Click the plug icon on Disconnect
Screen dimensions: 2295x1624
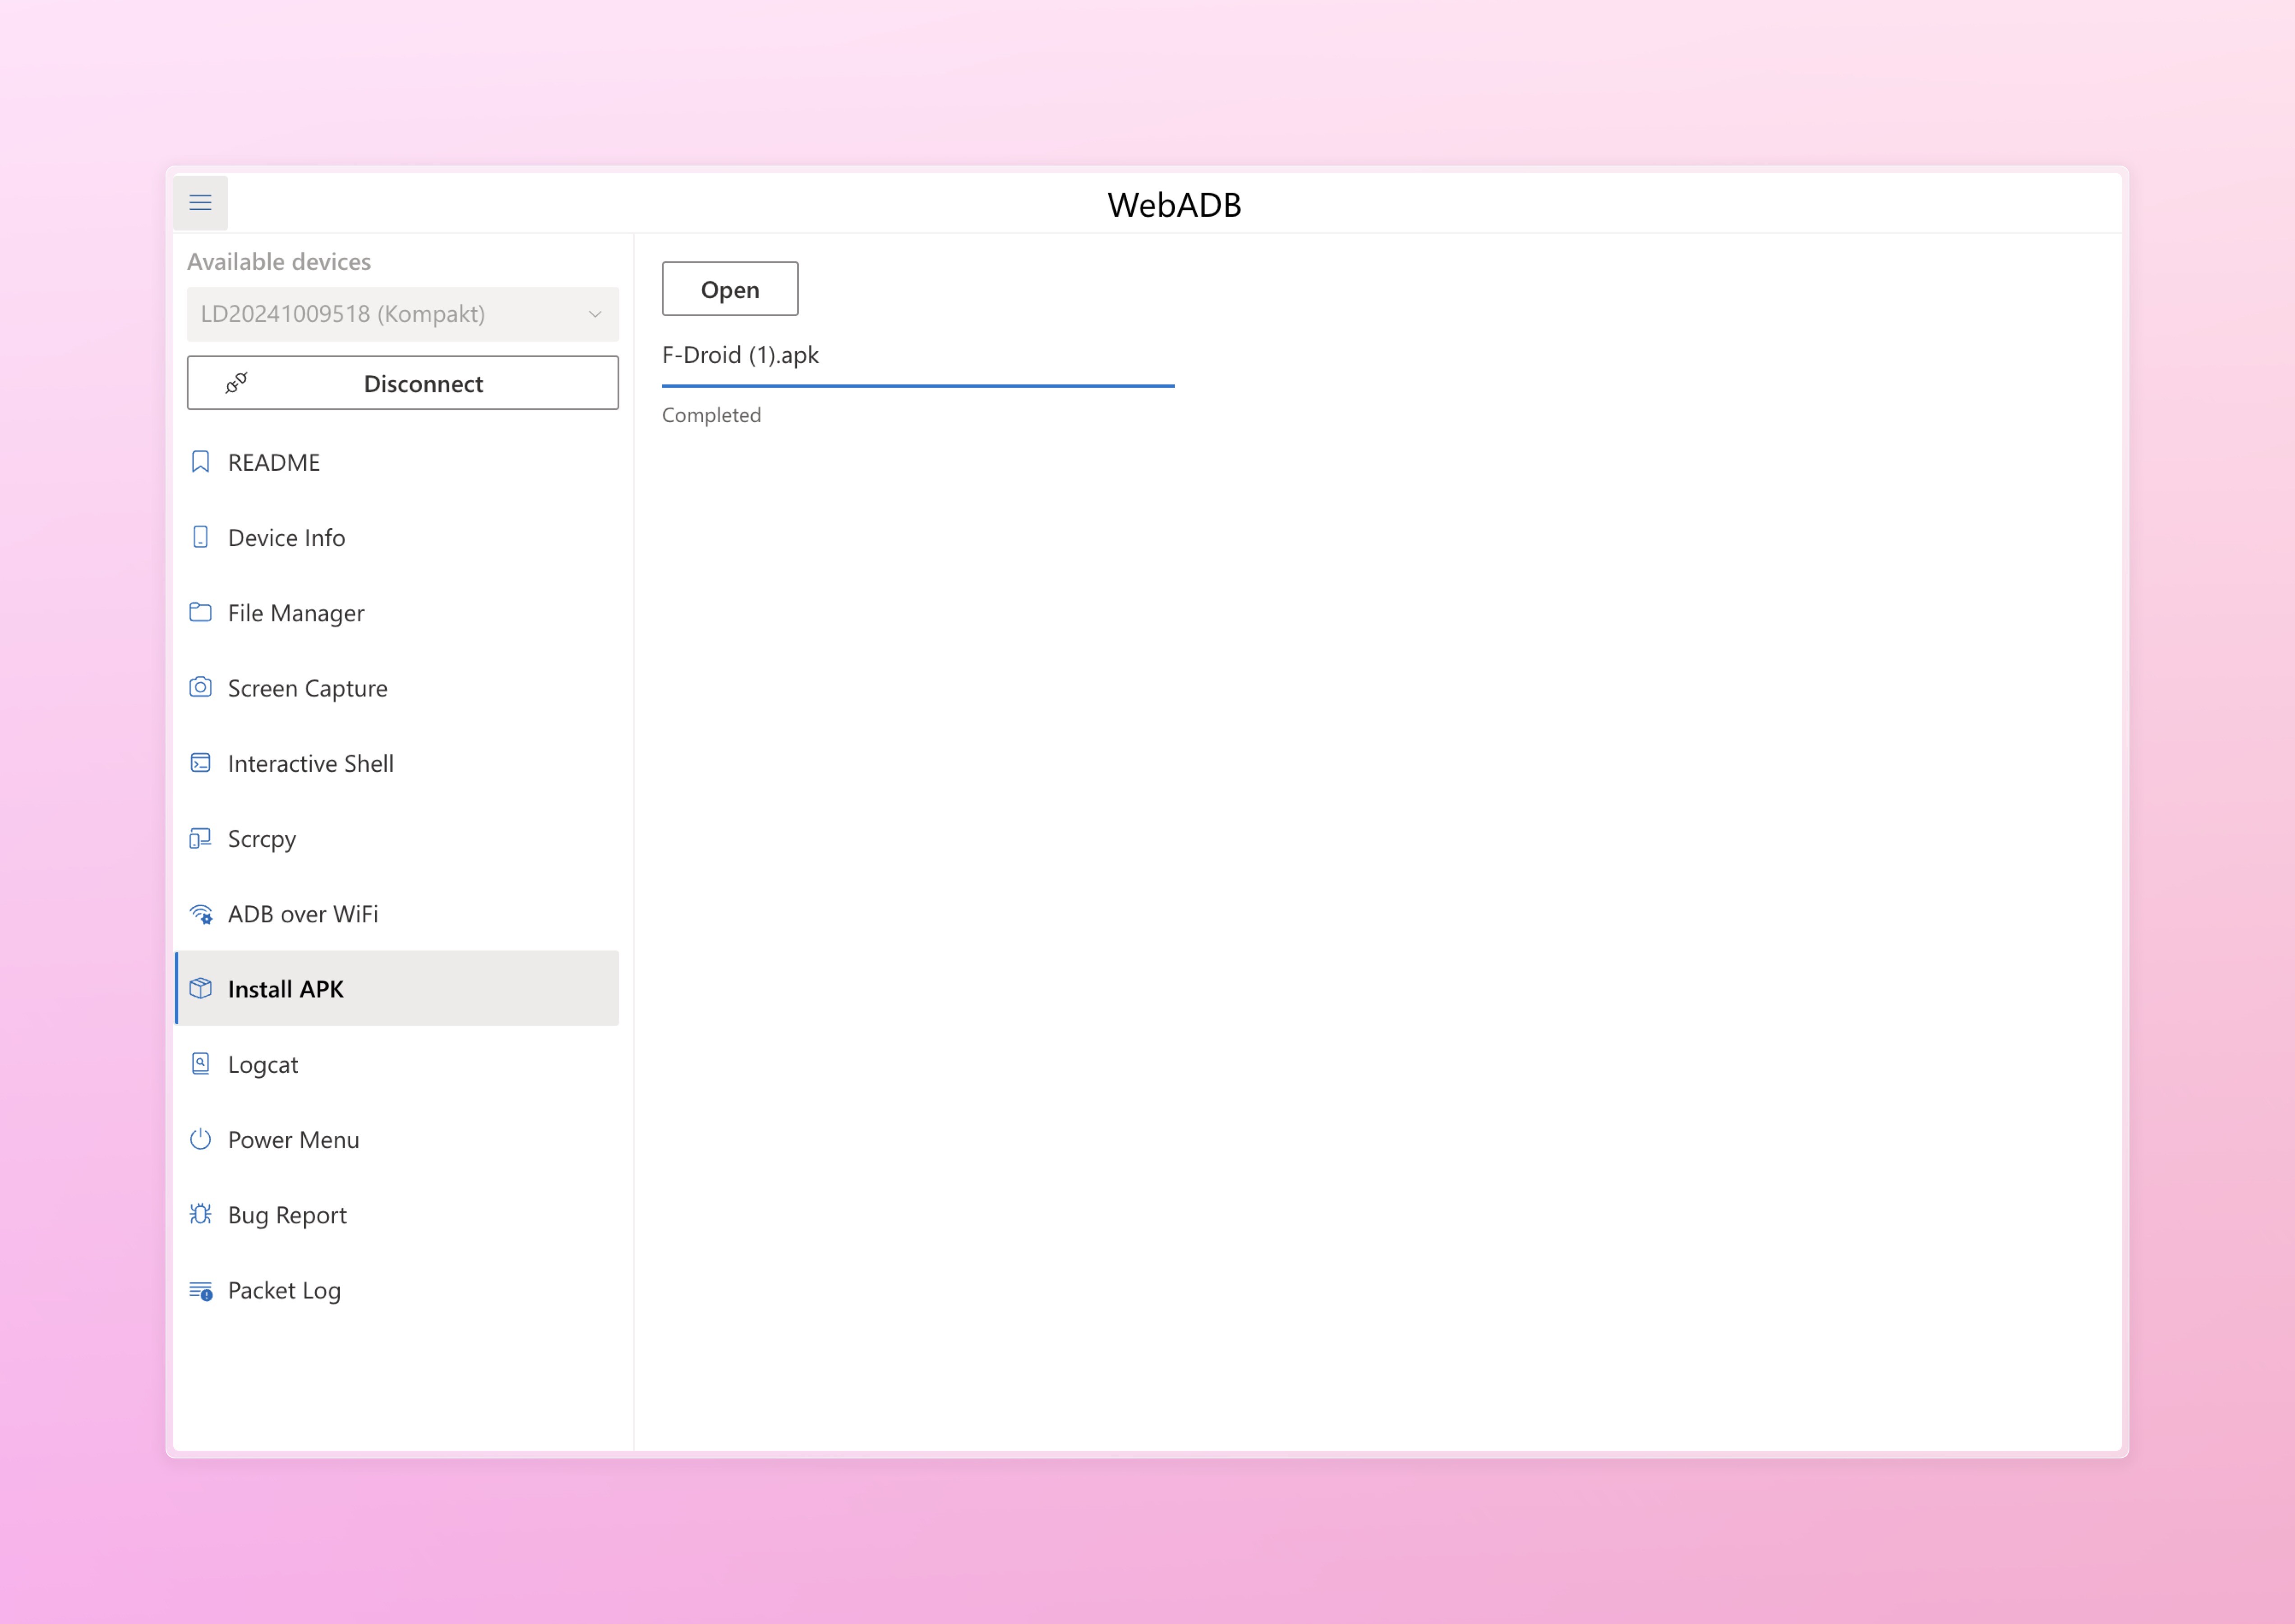coord(236,383)
